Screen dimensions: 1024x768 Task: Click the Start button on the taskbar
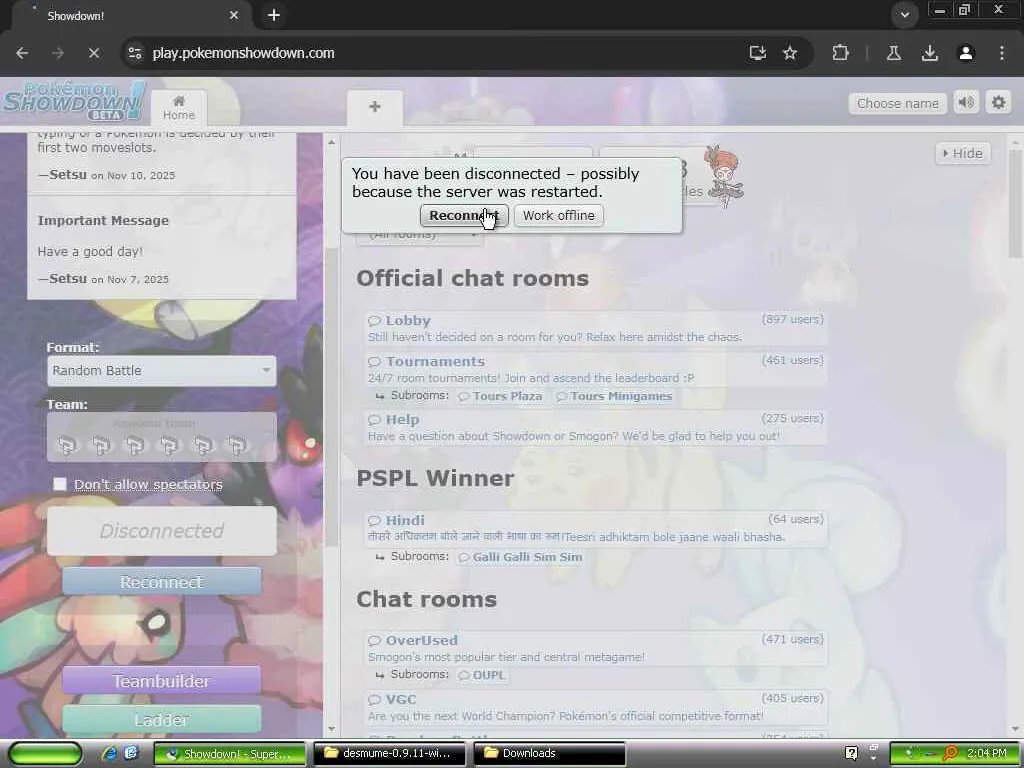click(45, 753)
